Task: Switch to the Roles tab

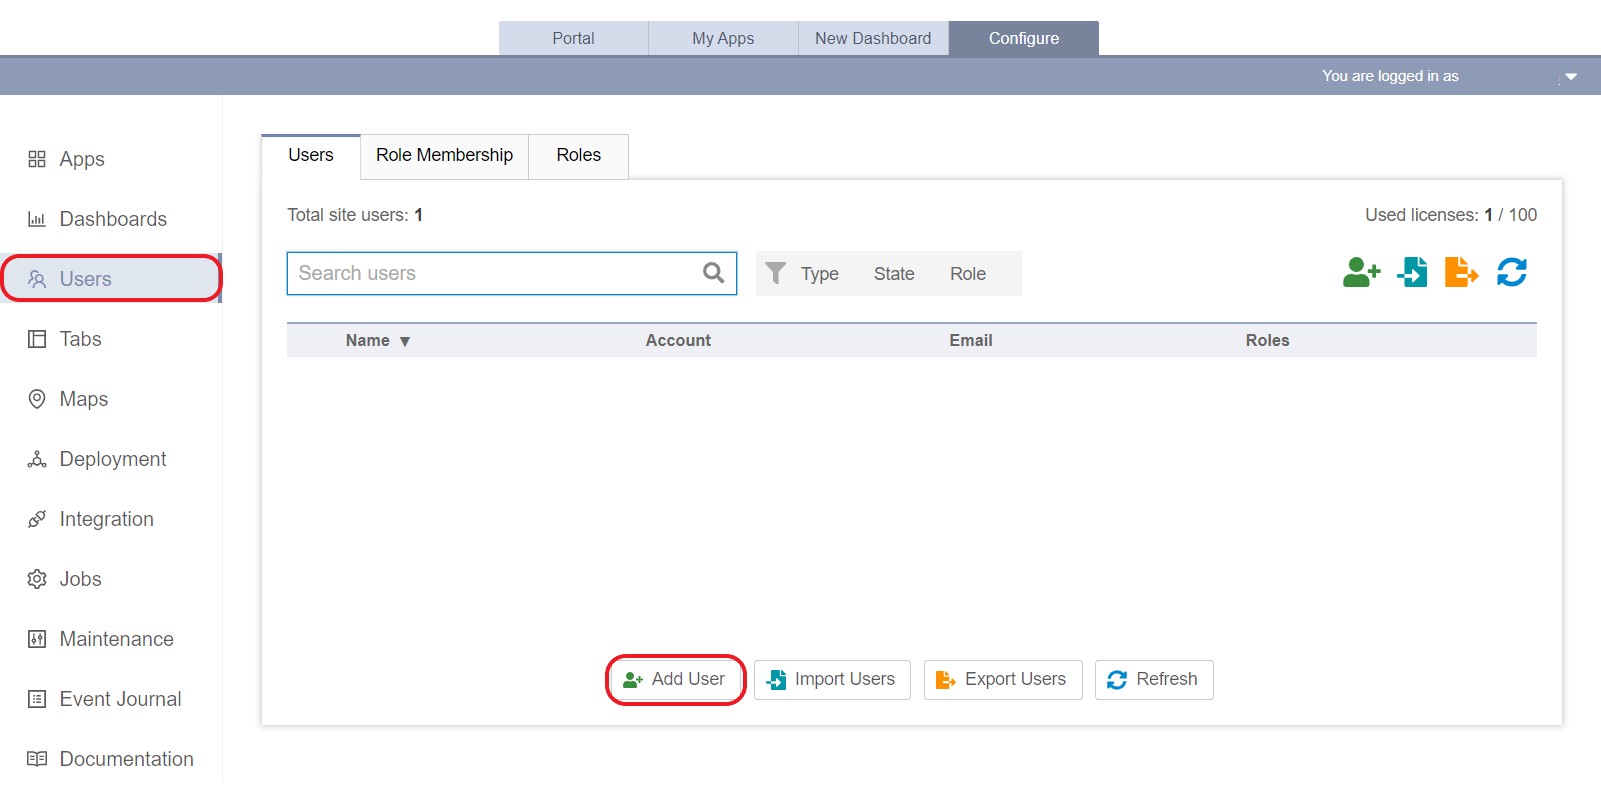Action: pyautogui.click(x=578, y=156)
